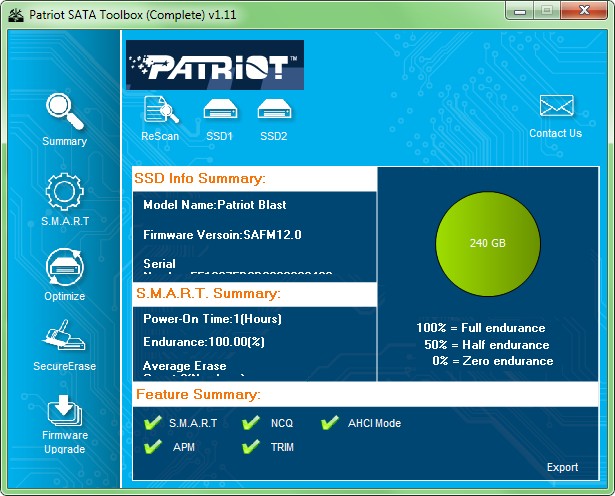Viewport: 615px width, 496px height.
Task: Click the ReScan document icon
Action: tap(161, 110)
